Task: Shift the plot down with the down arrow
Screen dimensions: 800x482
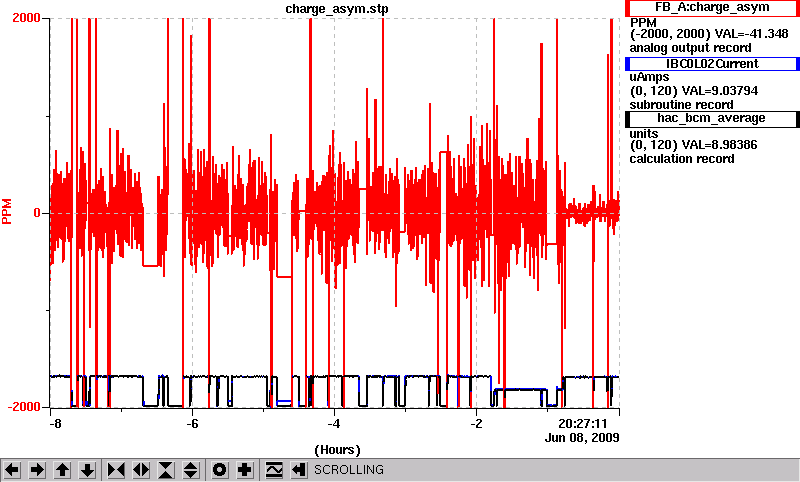Action: click(x=88, y=470)
